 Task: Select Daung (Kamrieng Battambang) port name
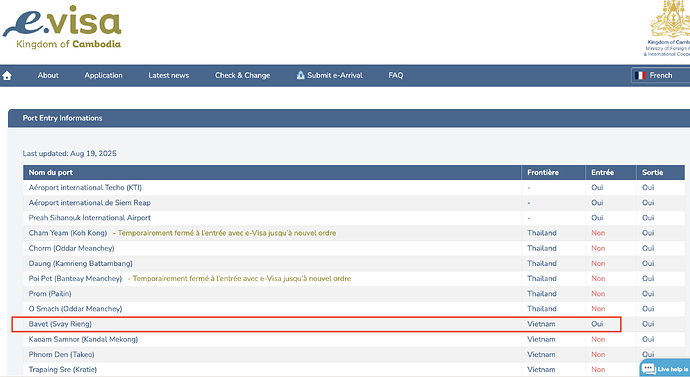tap(81, 264)
